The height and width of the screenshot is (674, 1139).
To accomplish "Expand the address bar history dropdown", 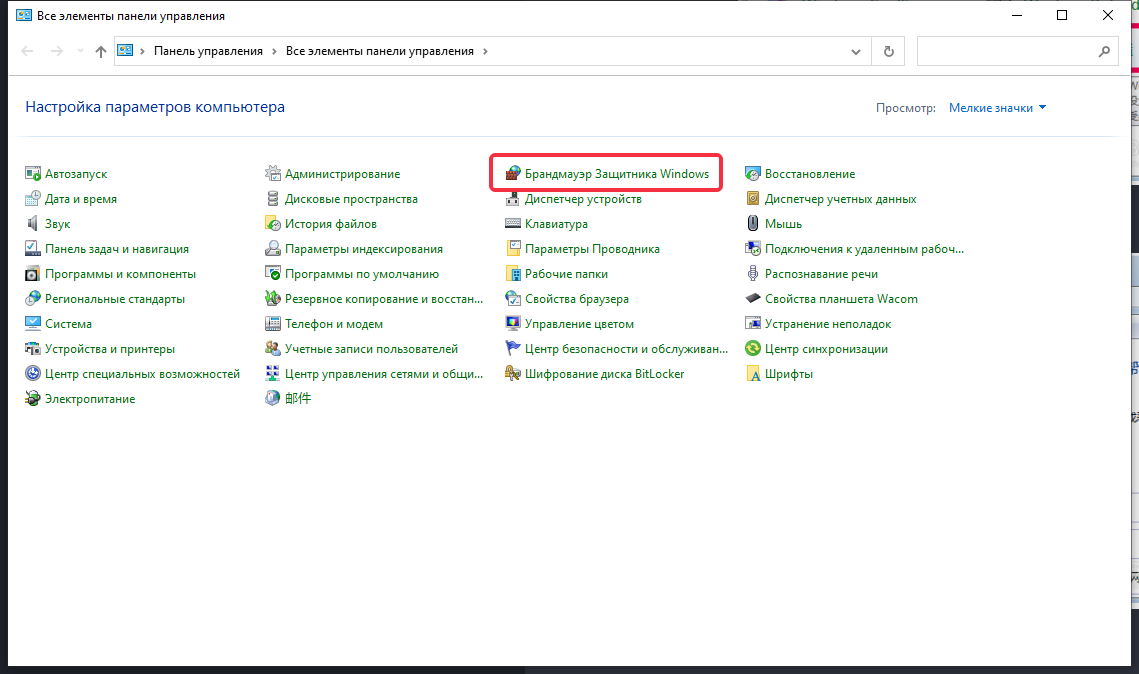I will coord(856,52).
